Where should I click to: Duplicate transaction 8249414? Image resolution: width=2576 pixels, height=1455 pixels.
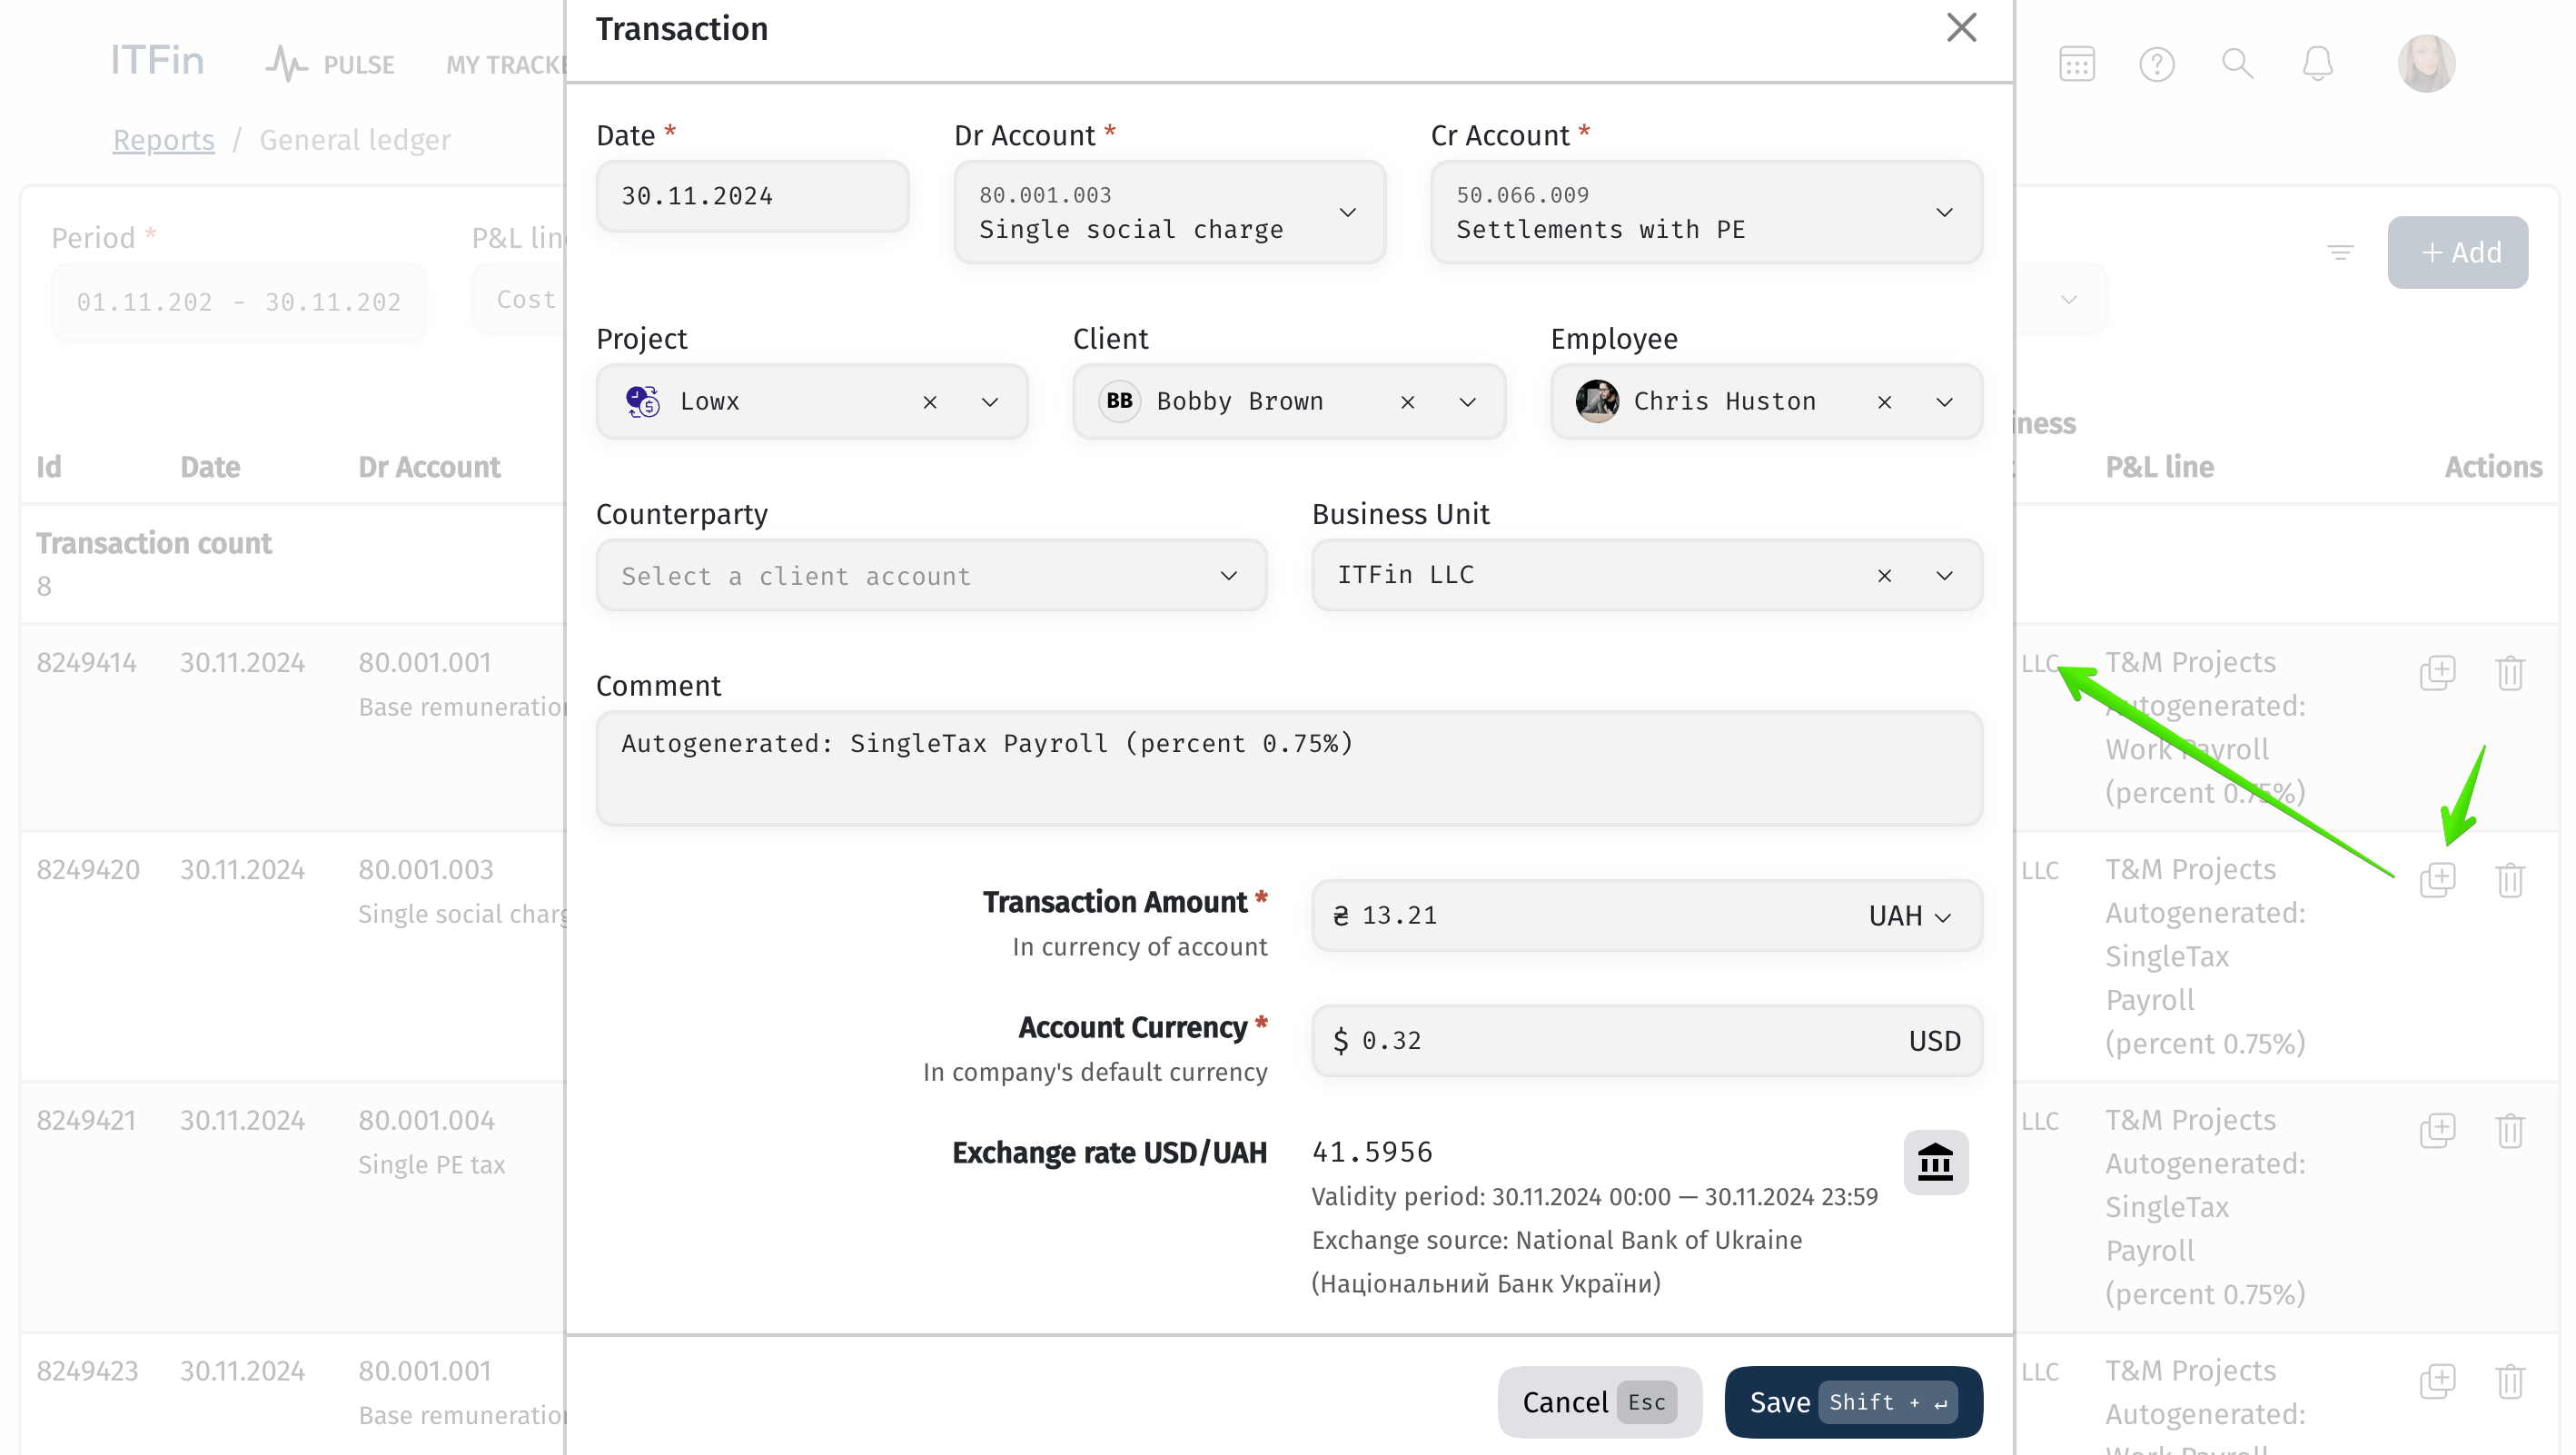(2437, 672)
